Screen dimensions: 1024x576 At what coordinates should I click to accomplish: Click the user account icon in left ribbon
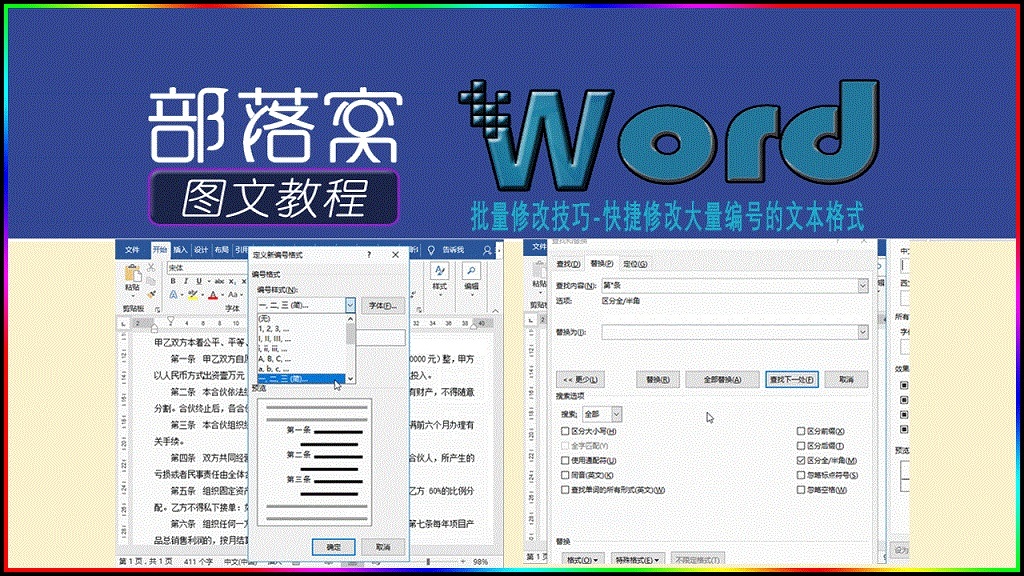tap(487, 250)
